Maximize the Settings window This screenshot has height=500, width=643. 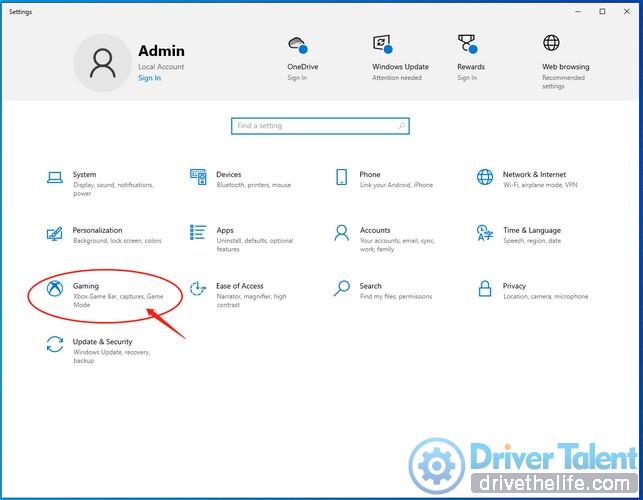[x=602, y=11]
